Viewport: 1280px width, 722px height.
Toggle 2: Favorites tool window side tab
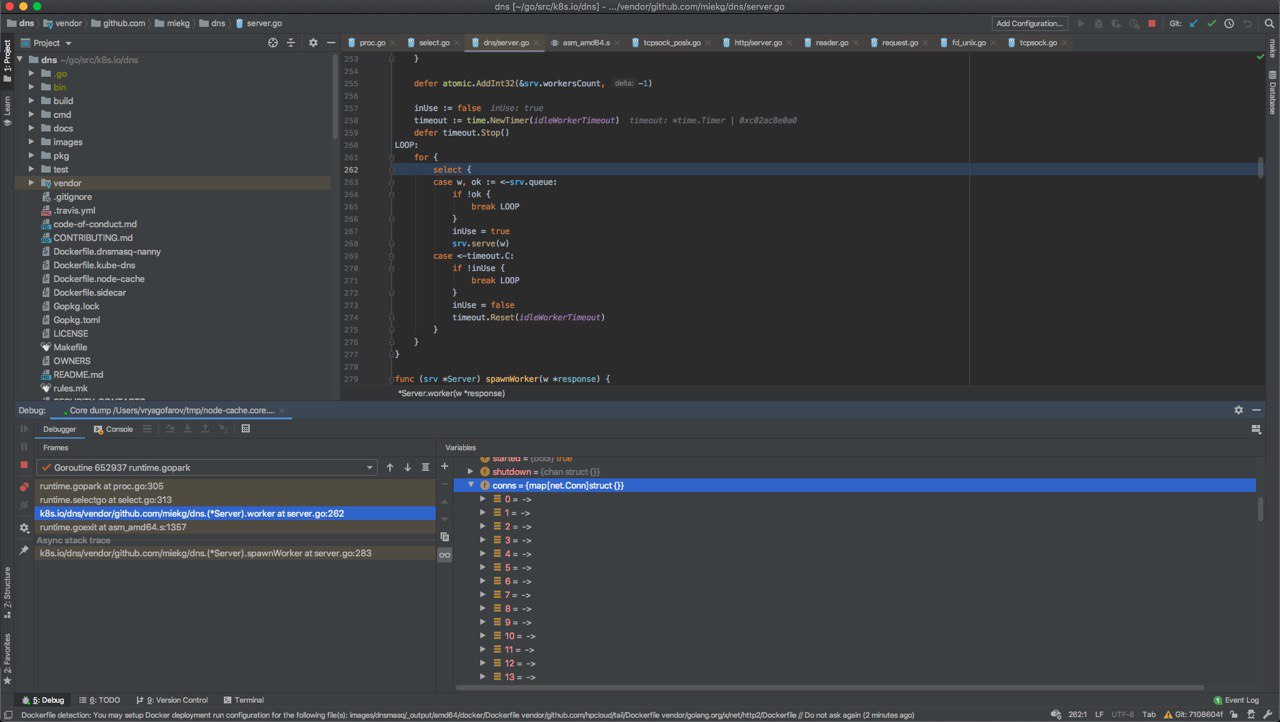coord(7,660)
